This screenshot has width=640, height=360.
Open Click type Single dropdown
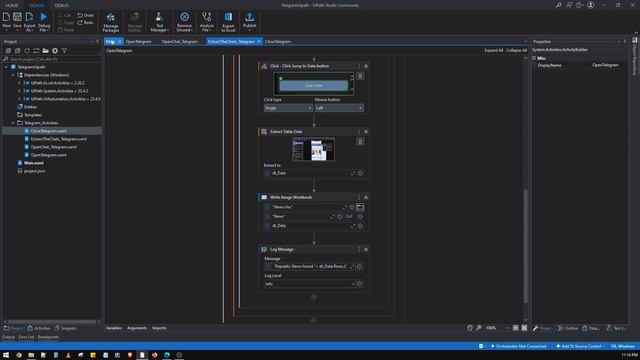tap(288, 108)
